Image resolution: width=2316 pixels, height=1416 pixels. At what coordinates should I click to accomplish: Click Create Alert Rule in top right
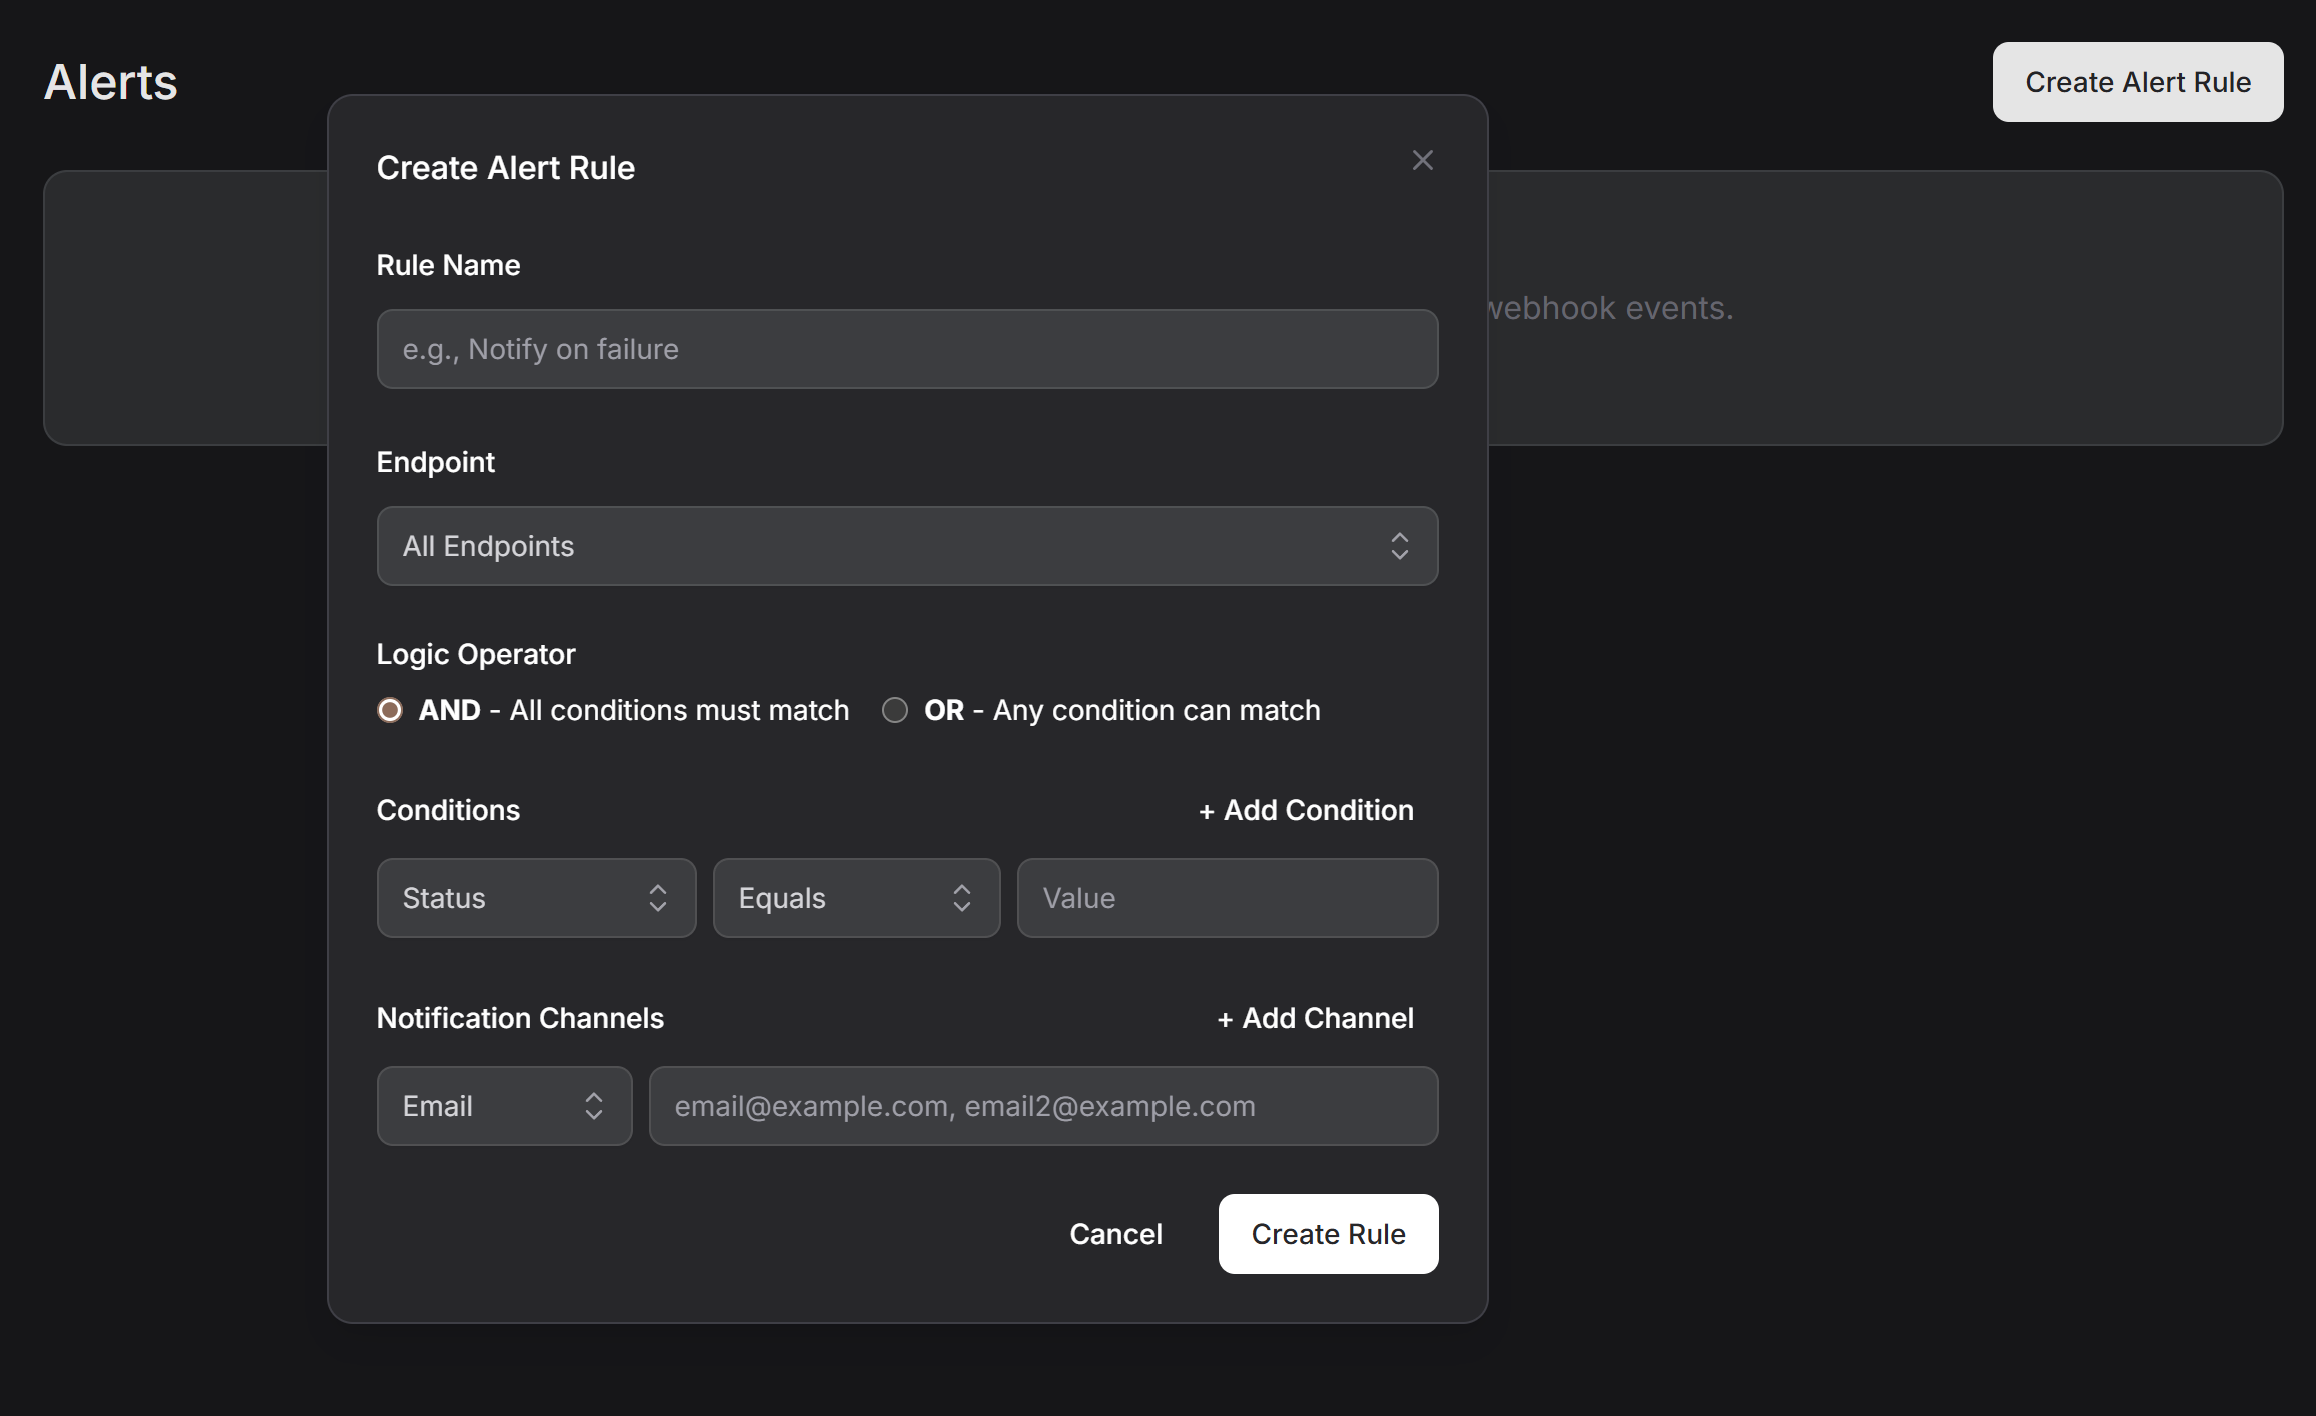(2137, 81)
